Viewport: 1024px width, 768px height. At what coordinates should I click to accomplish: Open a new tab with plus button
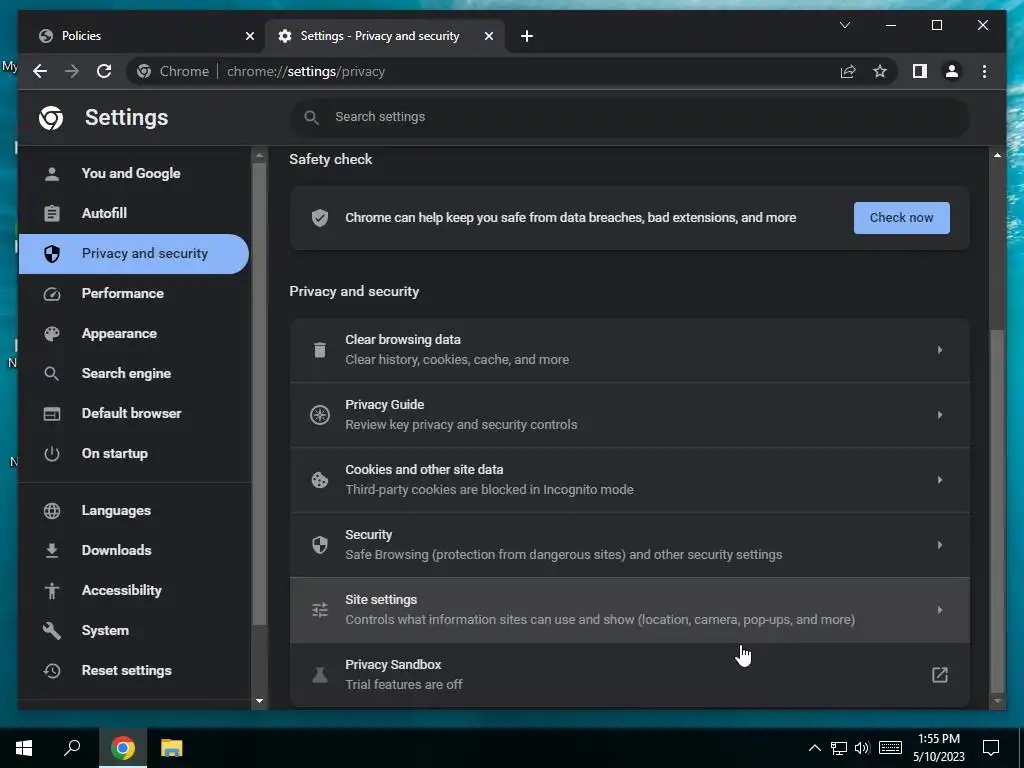526,36
